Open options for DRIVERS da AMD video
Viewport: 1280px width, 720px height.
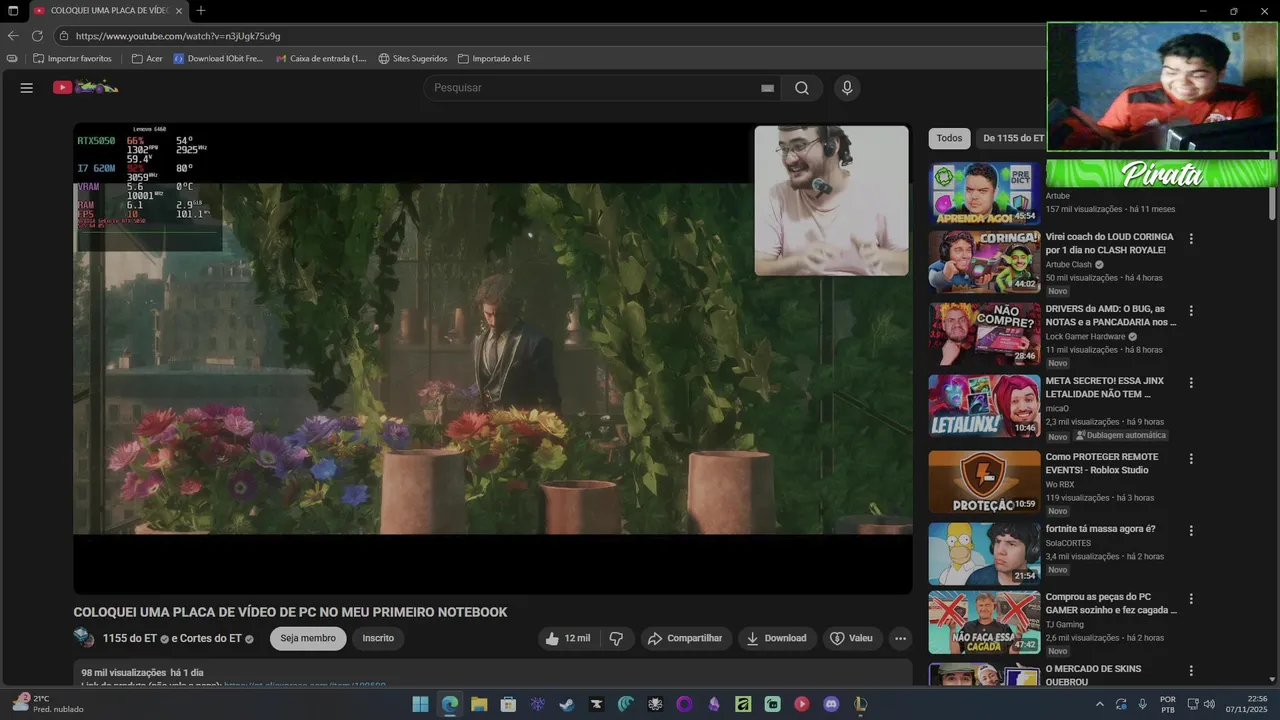1190,311
